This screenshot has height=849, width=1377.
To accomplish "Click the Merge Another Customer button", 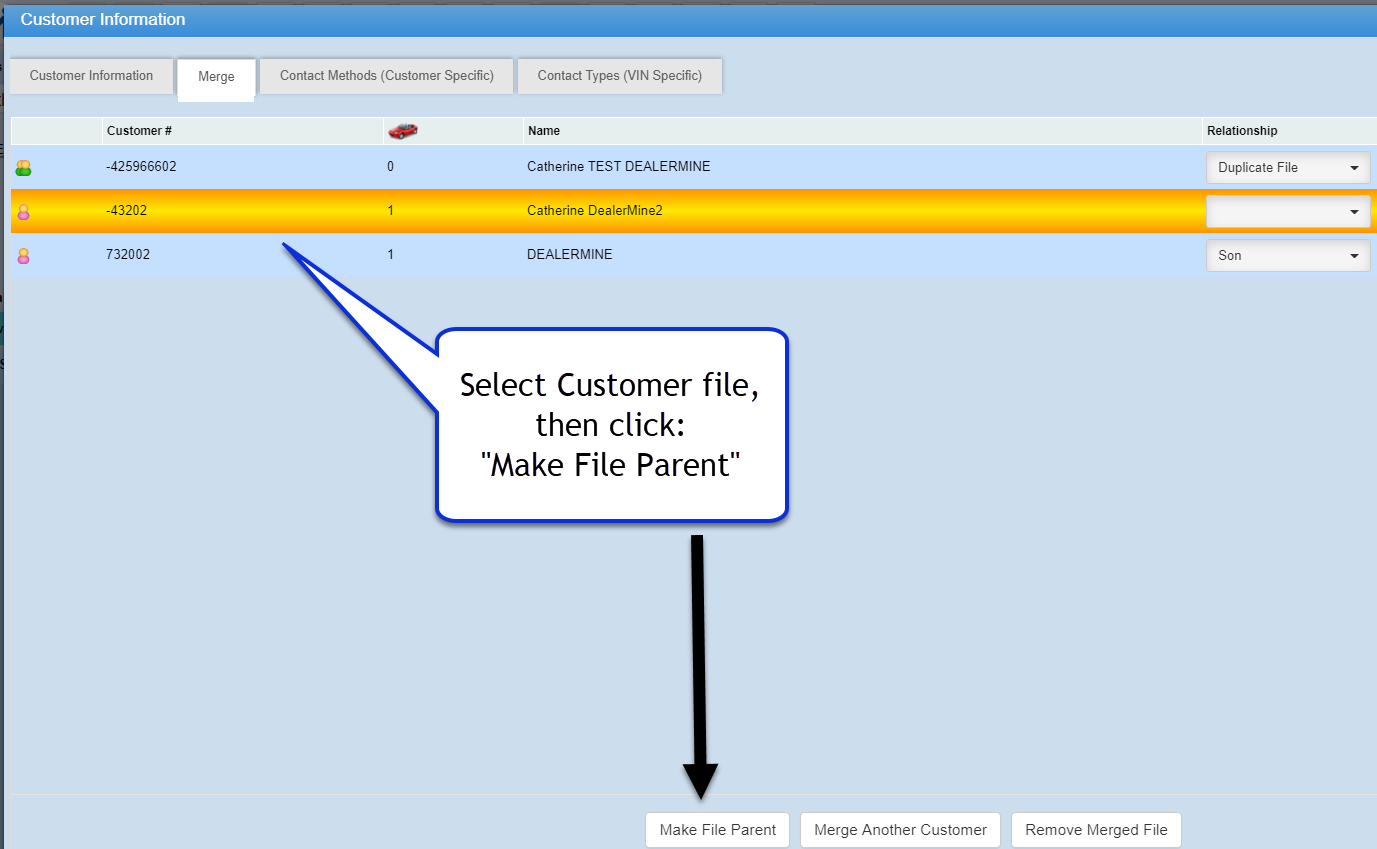I will pos(900,830).
